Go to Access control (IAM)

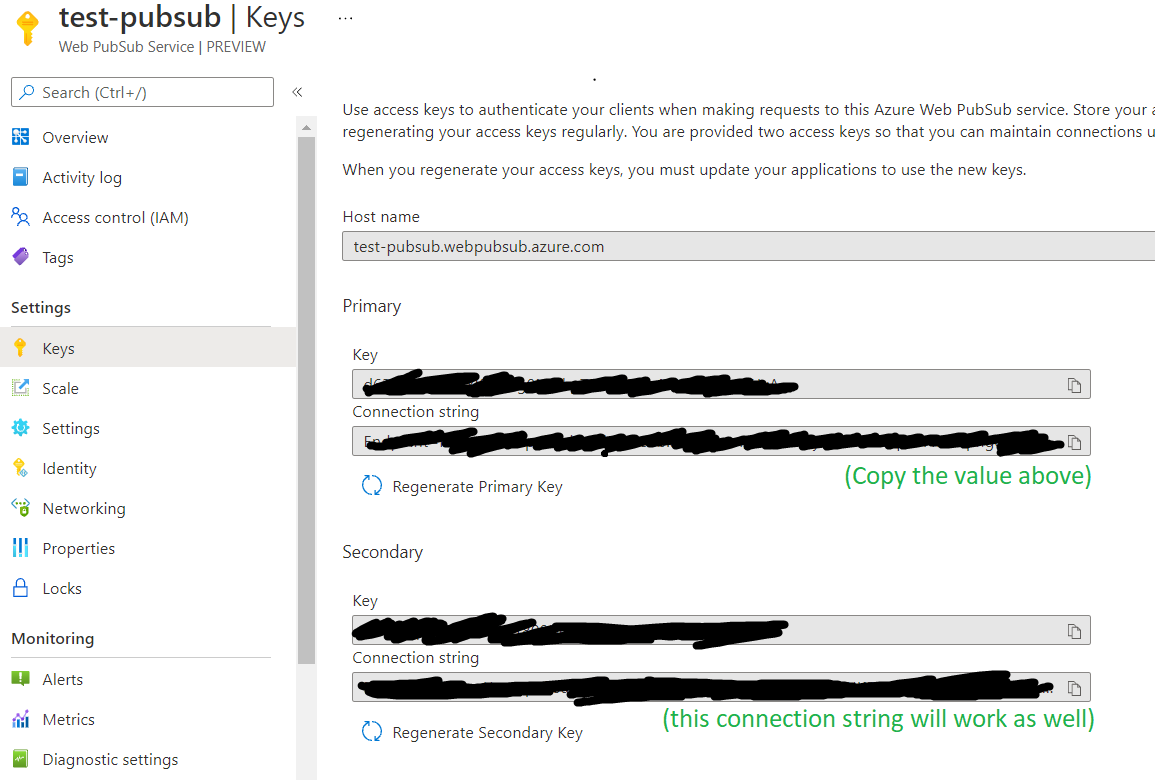tap(115, 218)
